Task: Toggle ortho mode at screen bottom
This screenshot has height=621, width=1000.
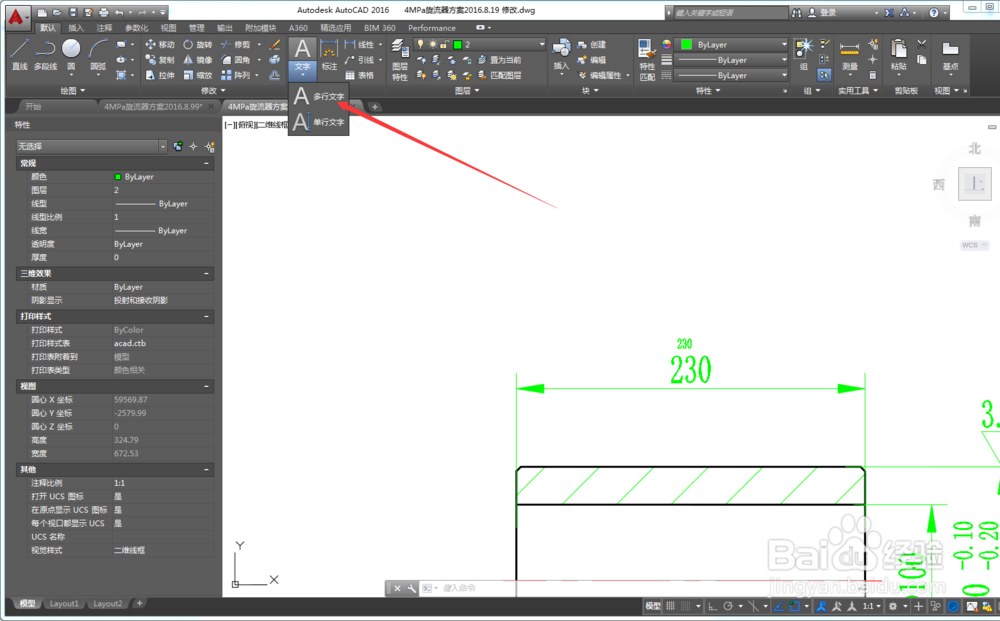Action: coord(714,606)
